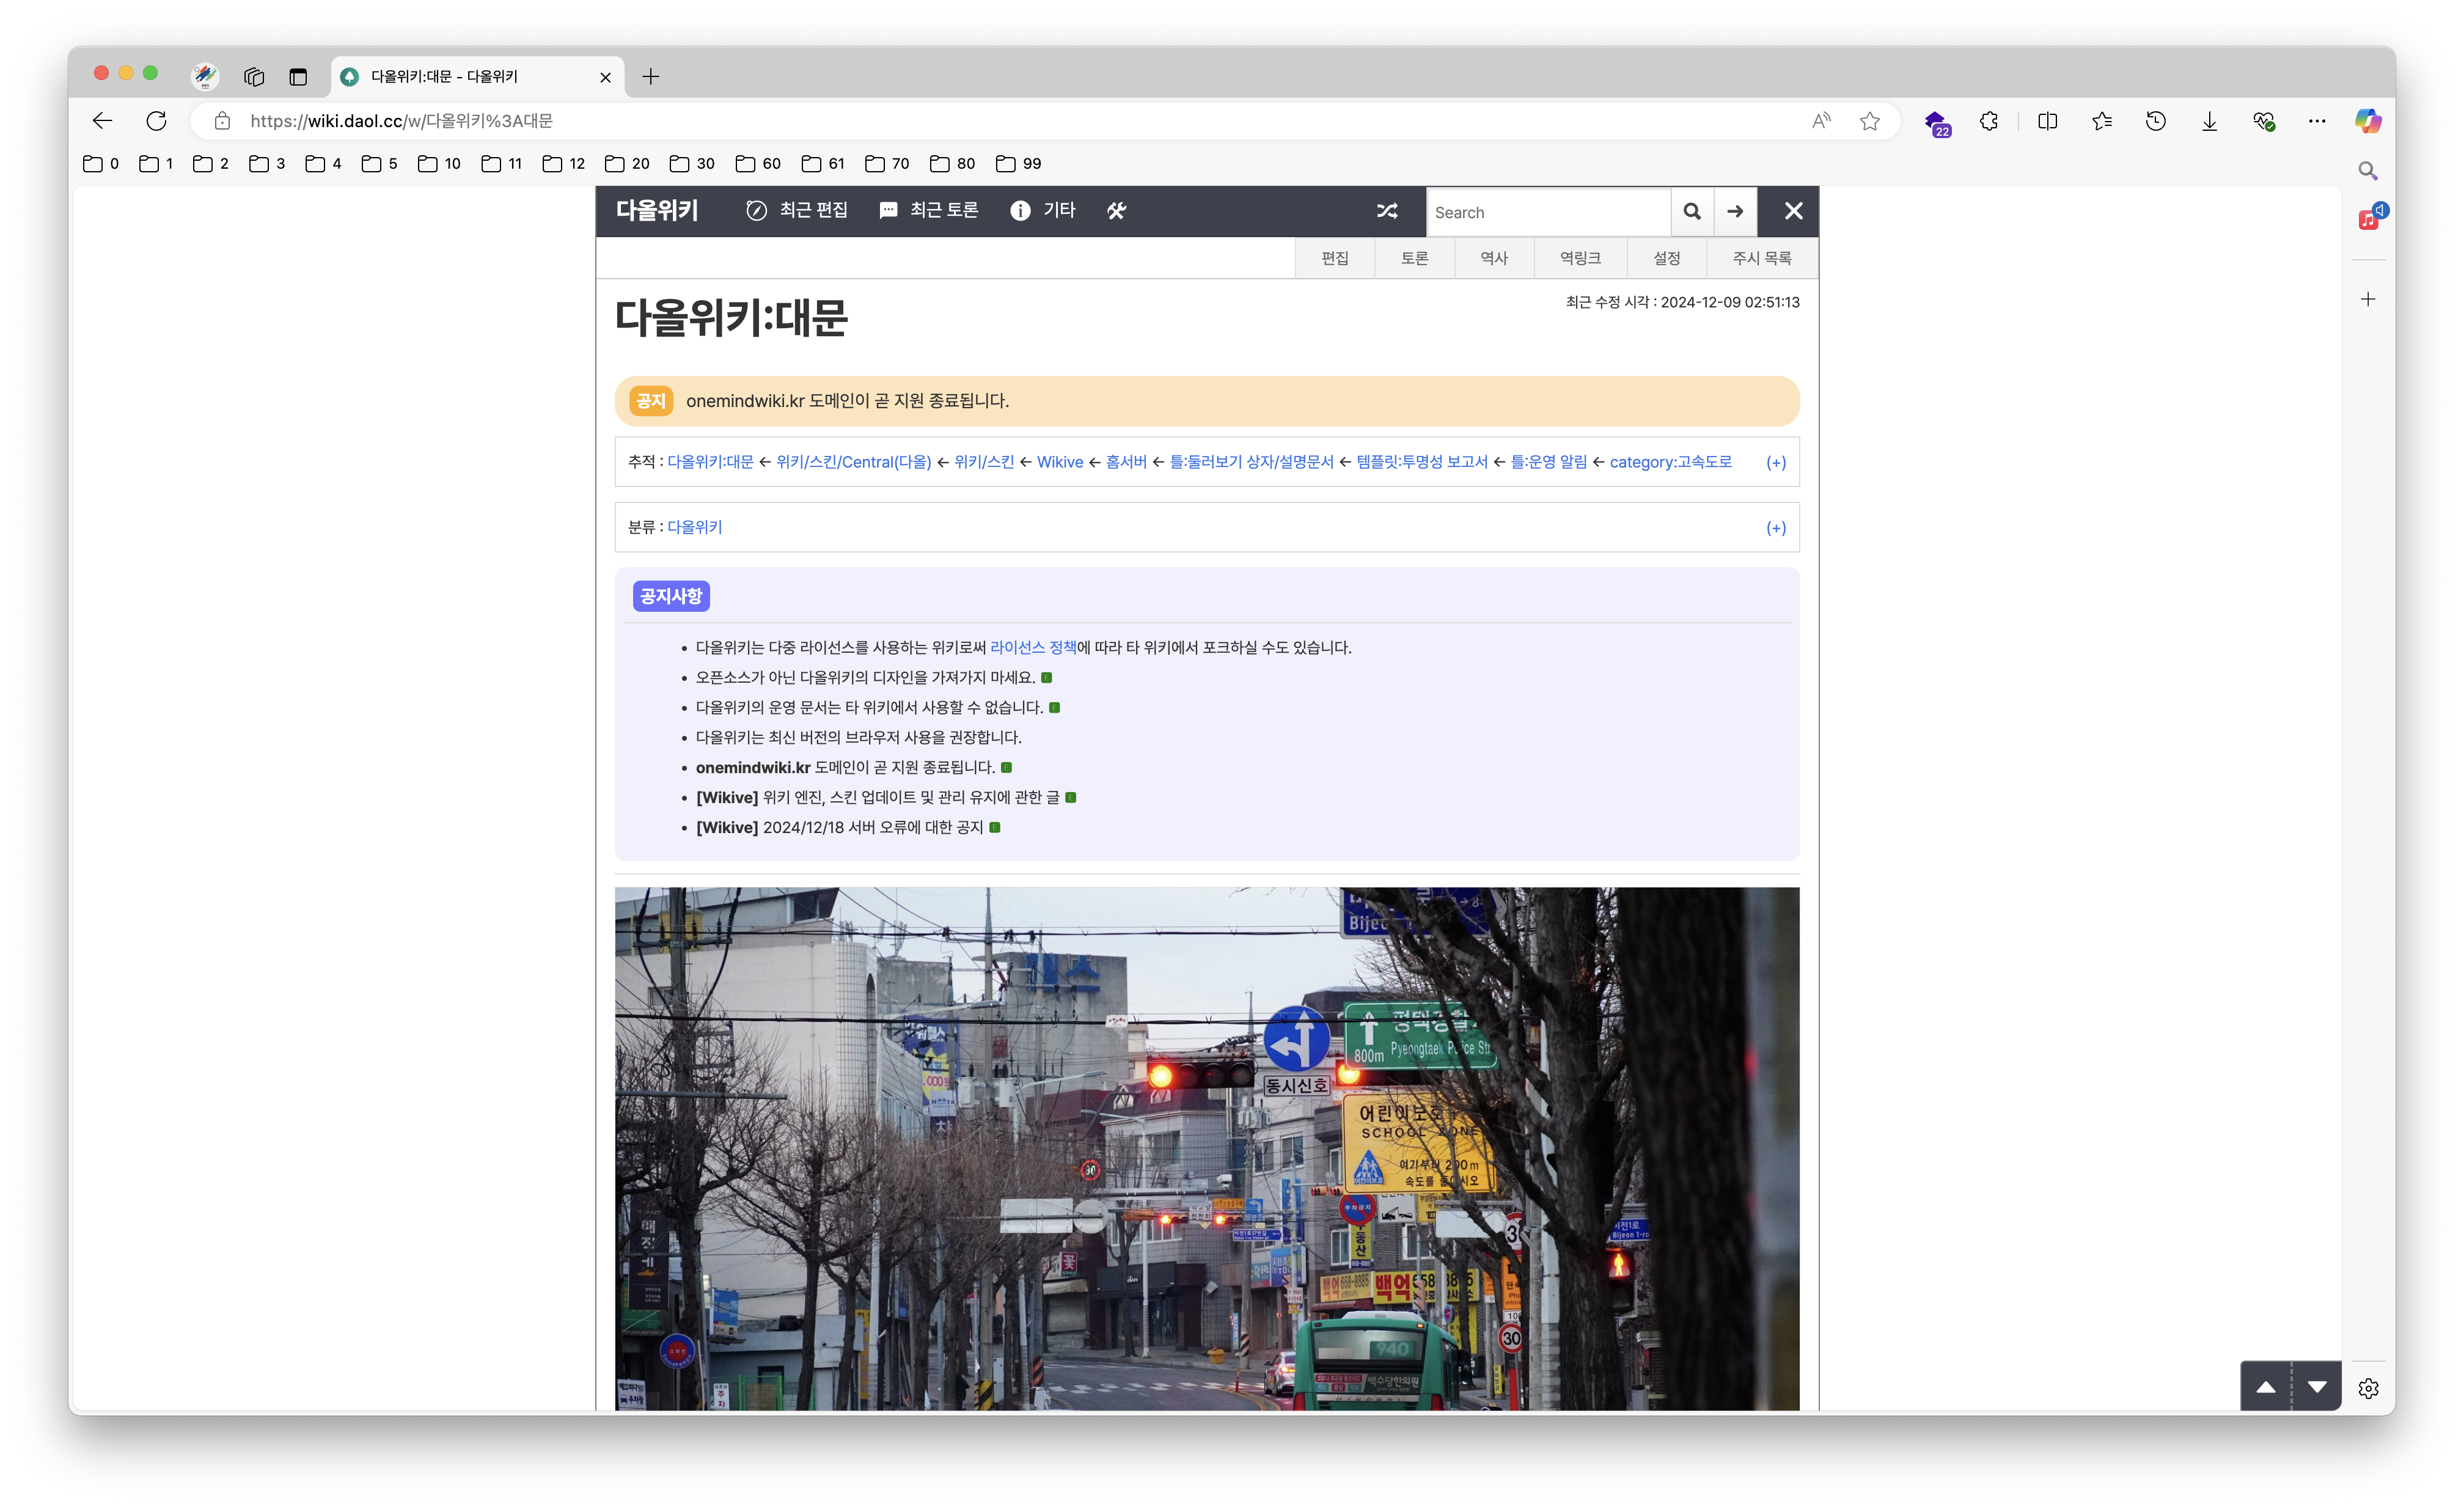Open the Browser essentials heart icon
The height and width of the screenshot is (1506, 2464).
point(2264,121)
